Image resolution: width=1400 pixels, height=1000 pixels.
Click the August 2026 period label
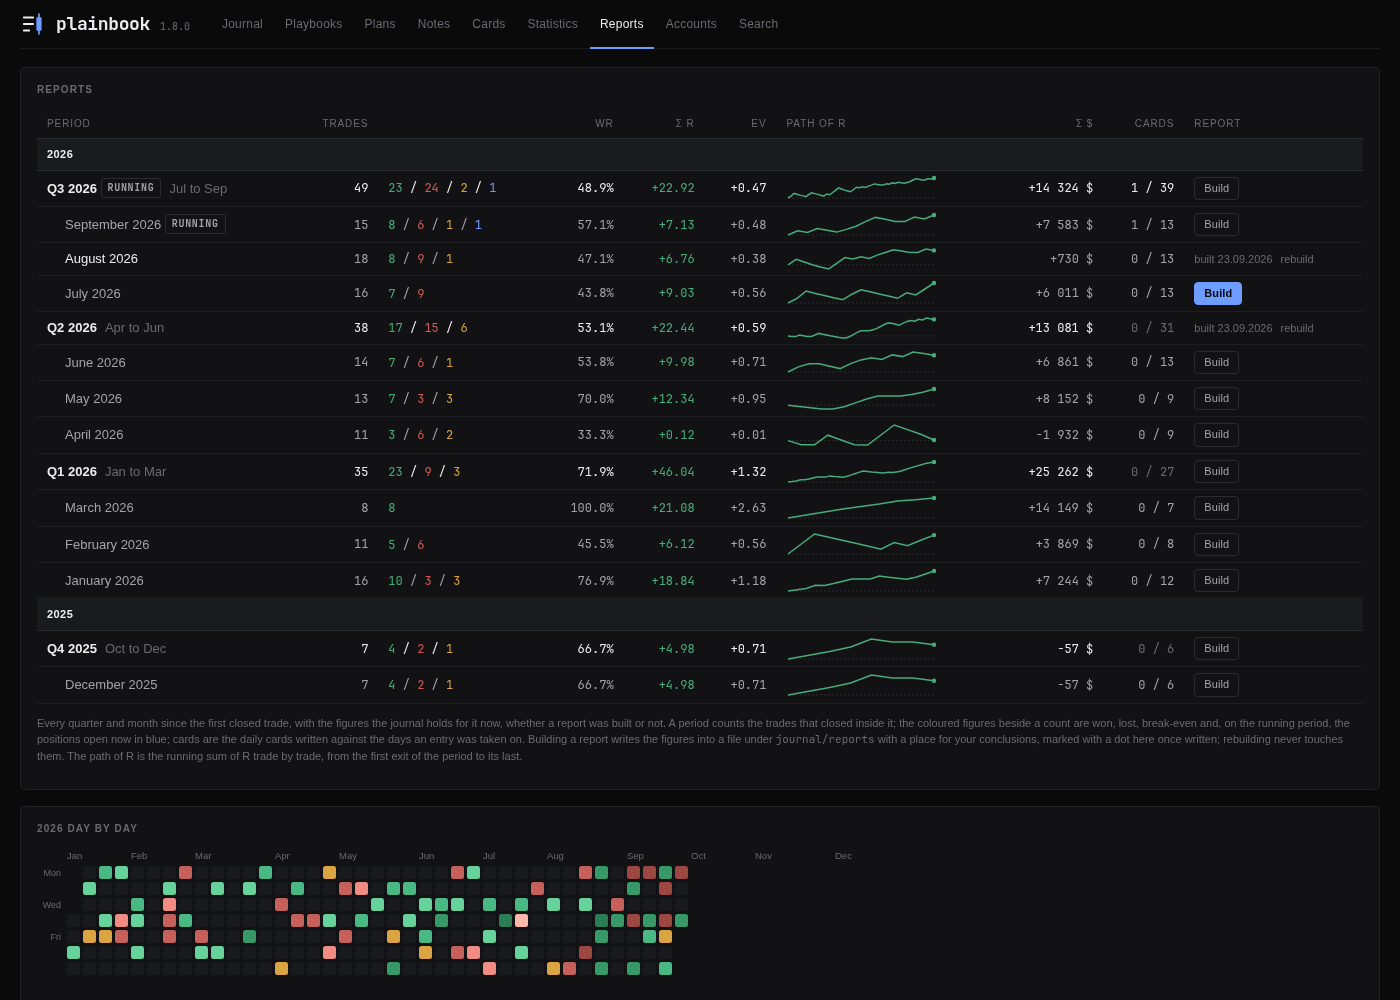101,258
